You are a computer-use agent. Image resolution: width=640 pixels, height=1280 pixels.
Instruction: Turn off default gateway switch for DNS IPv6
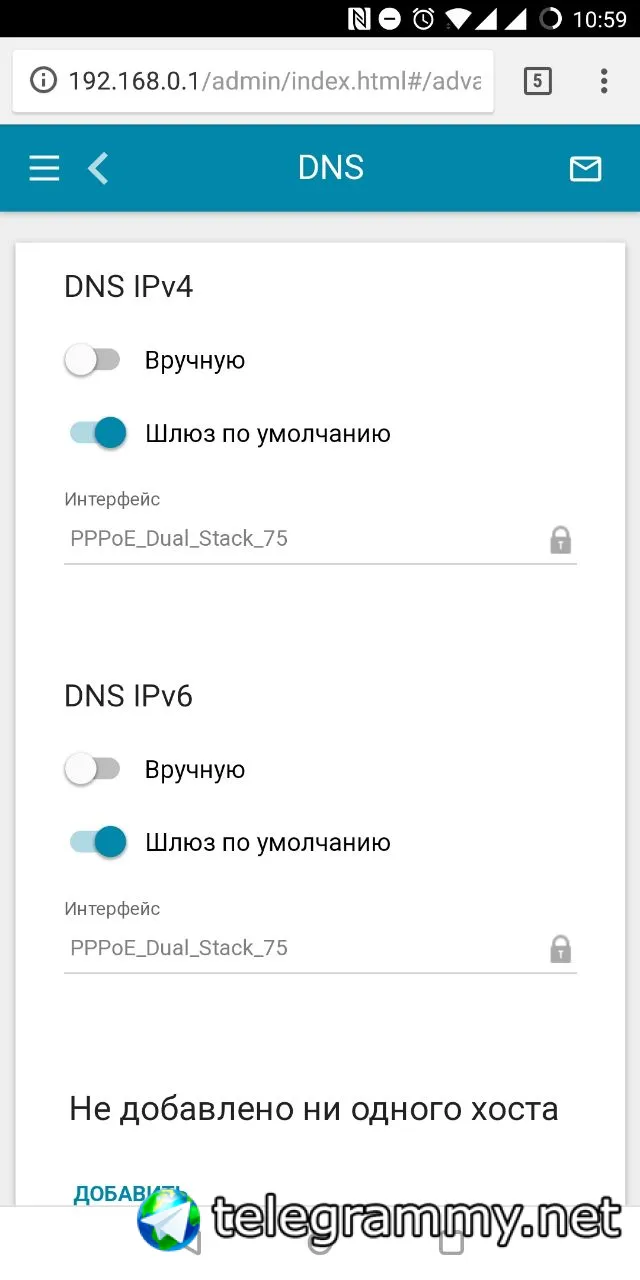(x=98, y=842)
